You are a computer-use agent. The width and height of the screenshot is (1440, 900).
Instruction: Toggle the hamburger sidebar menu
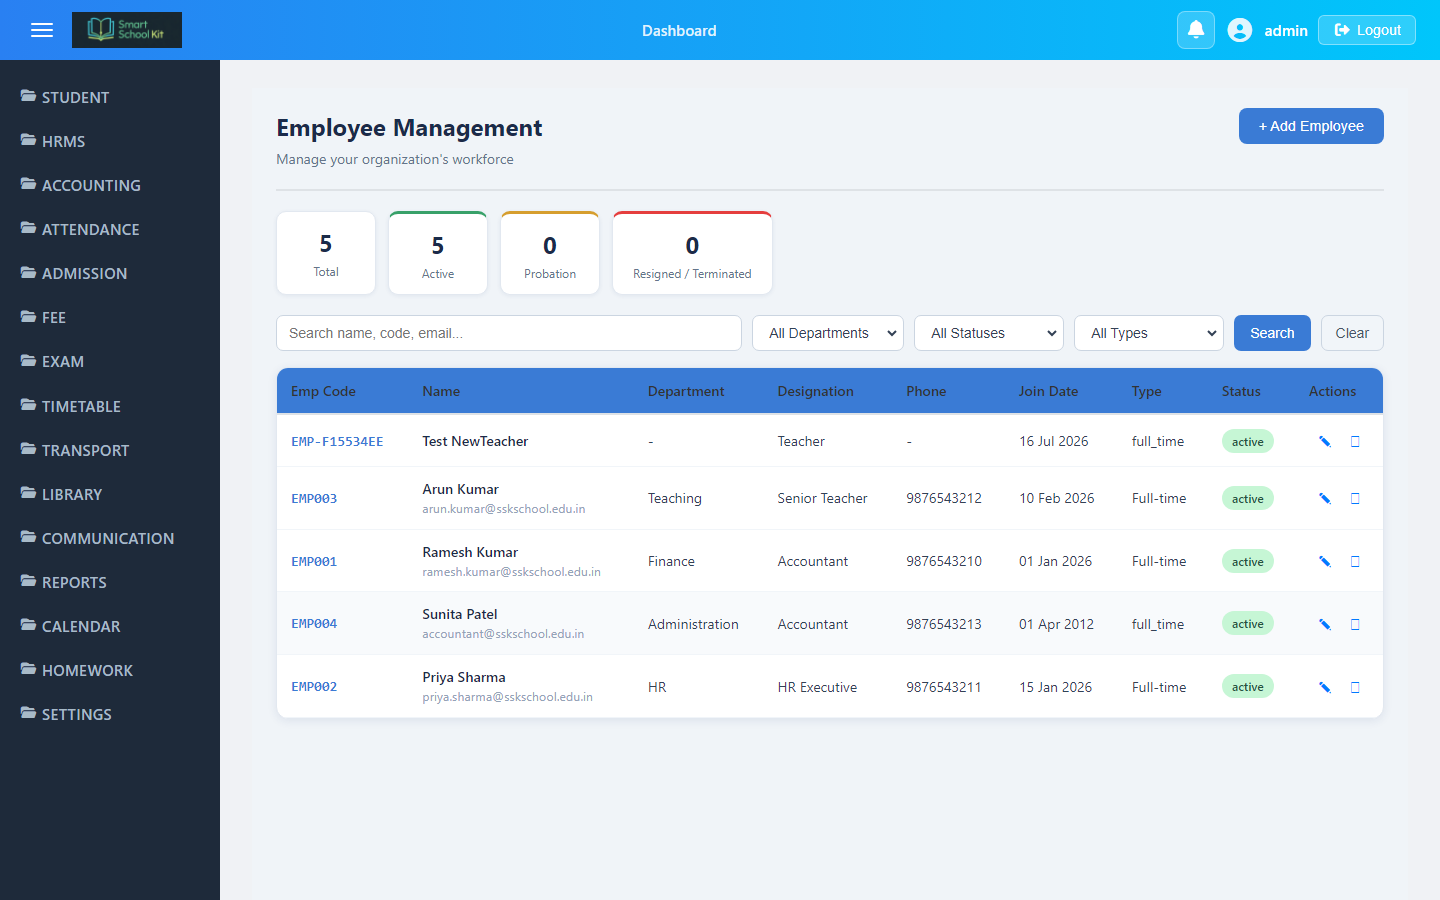tap(42, 30)
